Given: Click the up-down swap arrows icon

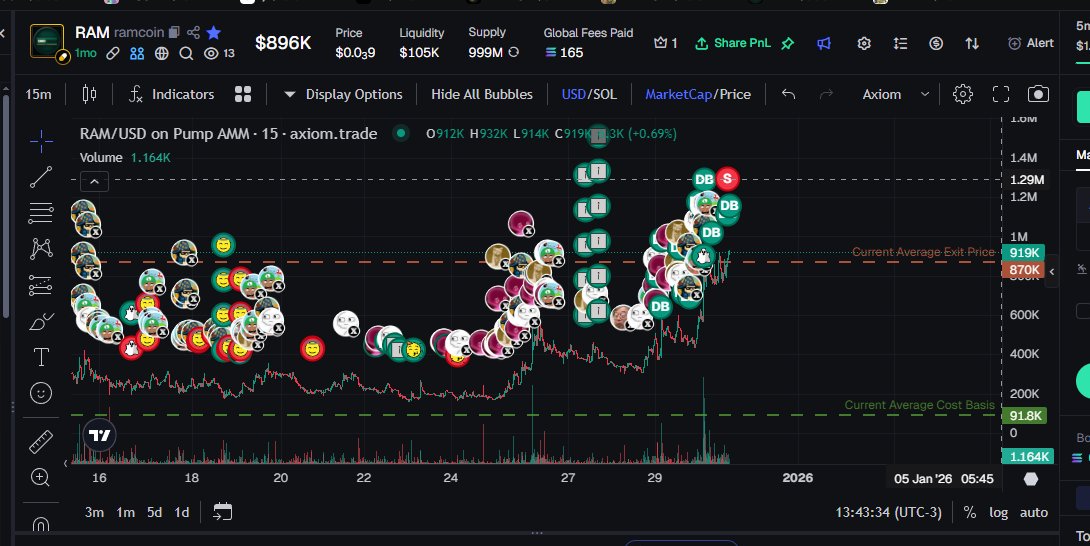Looking at the screenshot, I should coord(973,43).
